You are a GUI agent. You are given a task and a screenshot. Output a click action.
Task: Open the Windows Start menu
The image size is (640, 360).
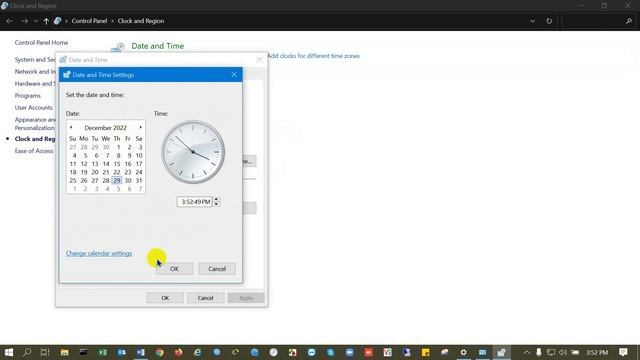[x=9, y=352]
